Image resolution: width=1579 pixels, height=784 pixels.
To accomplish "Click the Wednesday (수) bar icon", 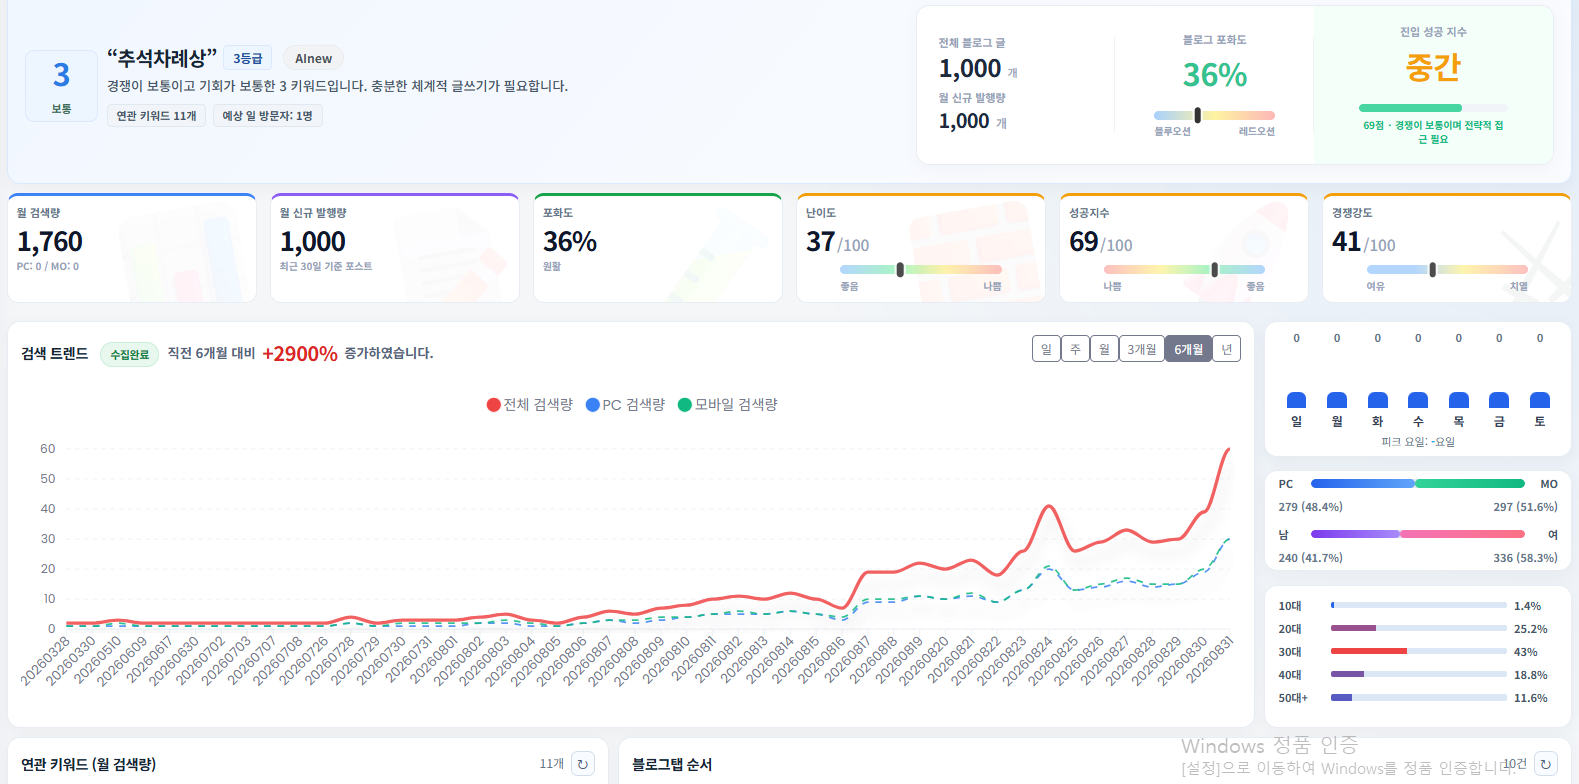I will pos(1418,400).
